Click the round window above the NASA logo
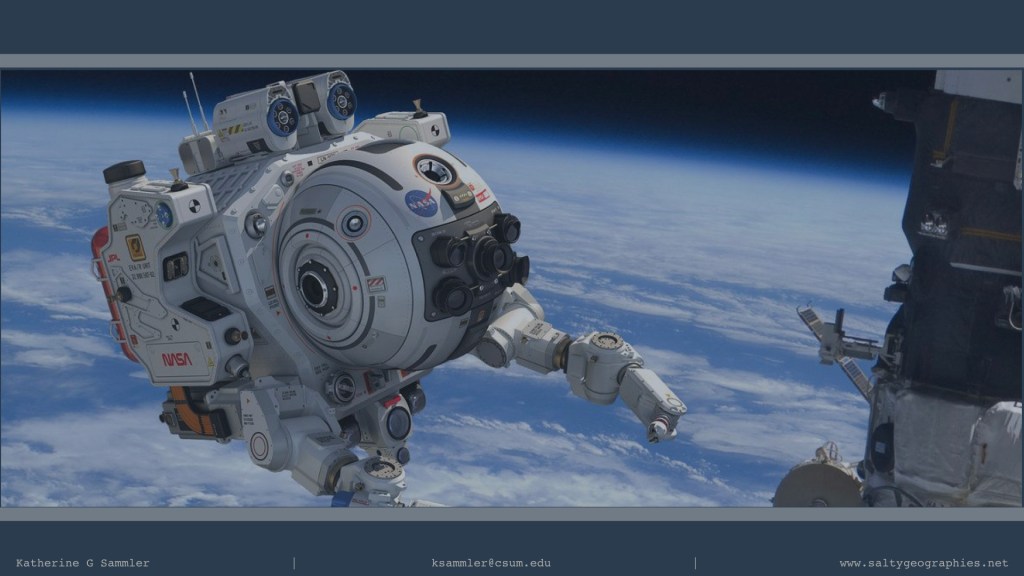Screen dimensions: 1024x576 pyautogui.click(x=435, y=171)
